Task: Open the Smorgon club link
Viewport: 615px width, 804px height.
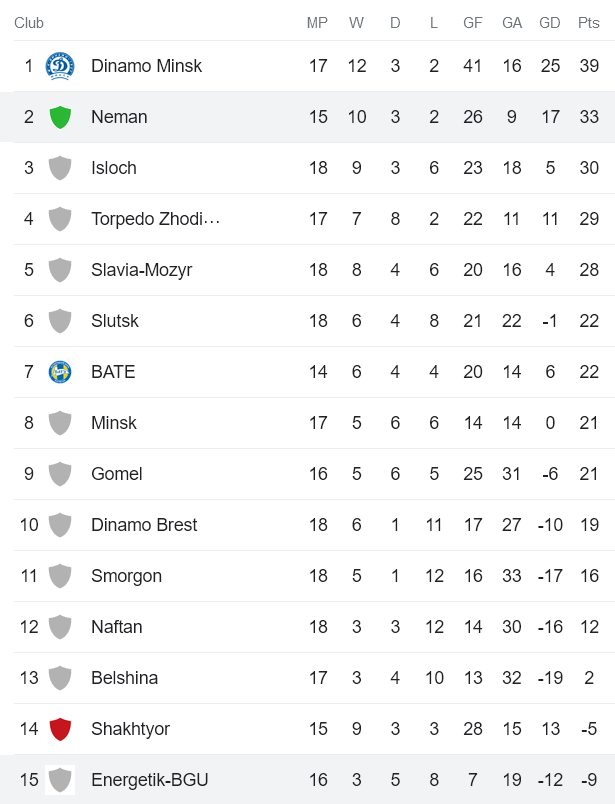Action: coord(126,576)
